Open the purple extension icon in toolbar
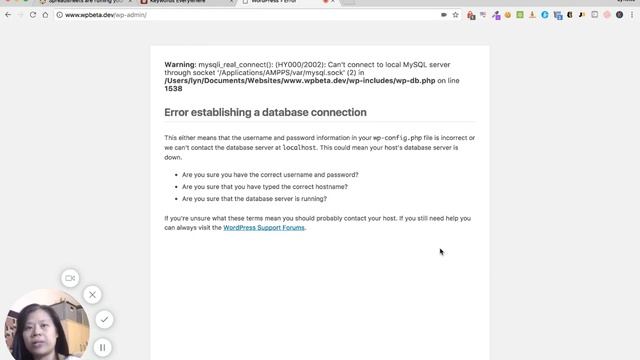640x360 pixels. click(x=496, y=15)
